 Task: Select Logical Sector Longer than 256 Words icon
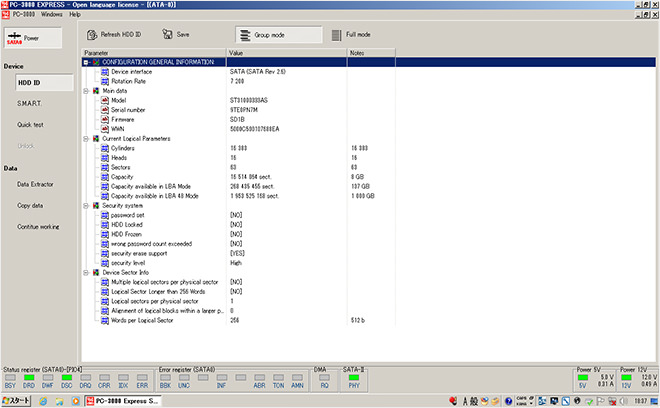coord(105,292)
